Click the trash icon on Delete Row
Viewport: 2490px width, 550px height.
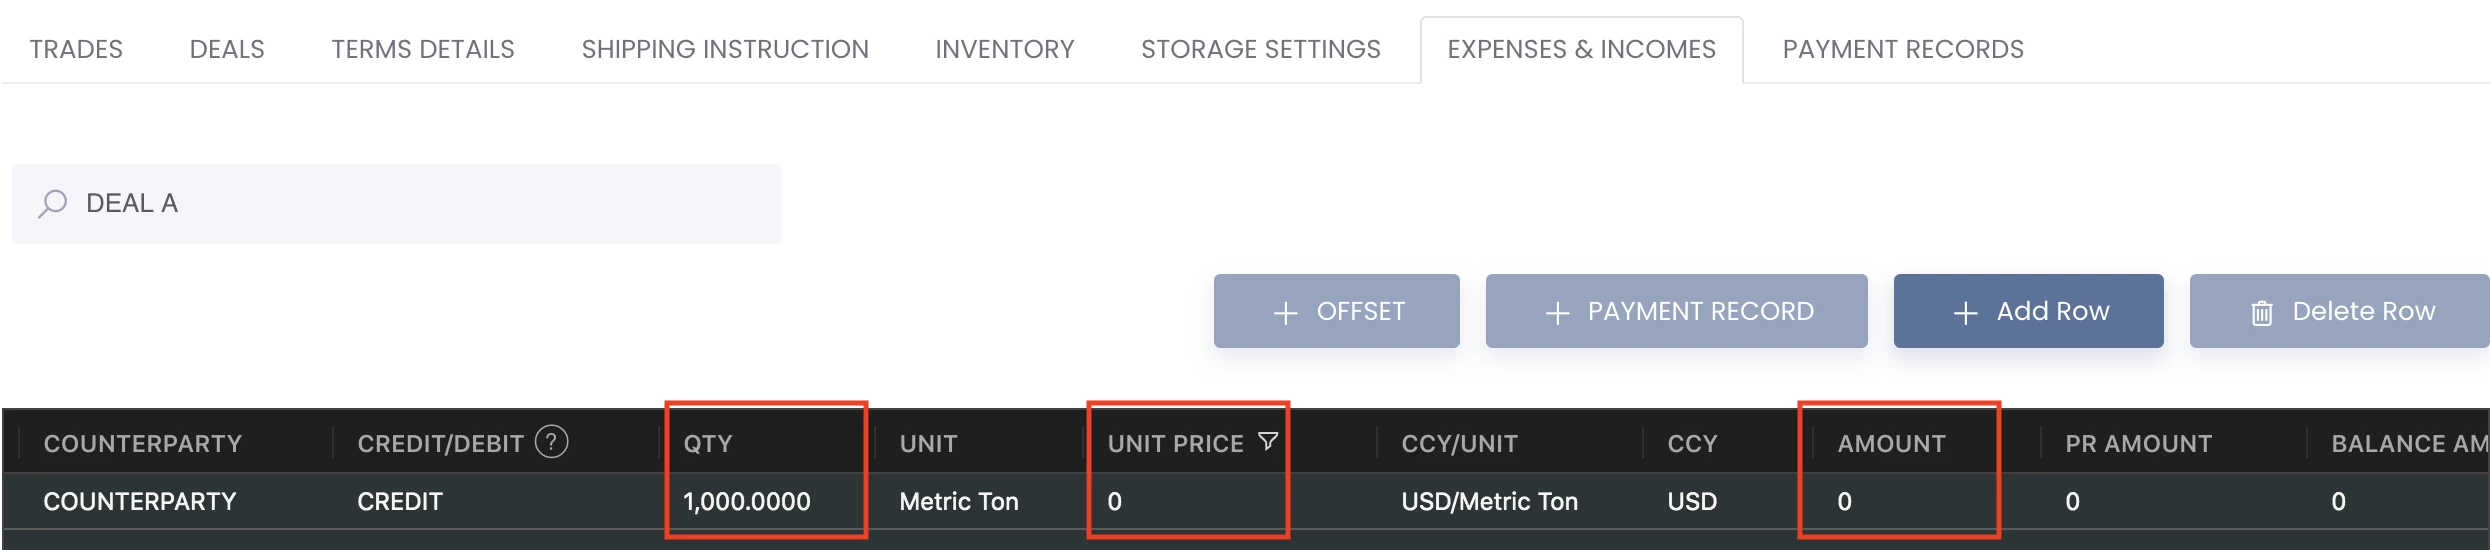coord(2262,313)
